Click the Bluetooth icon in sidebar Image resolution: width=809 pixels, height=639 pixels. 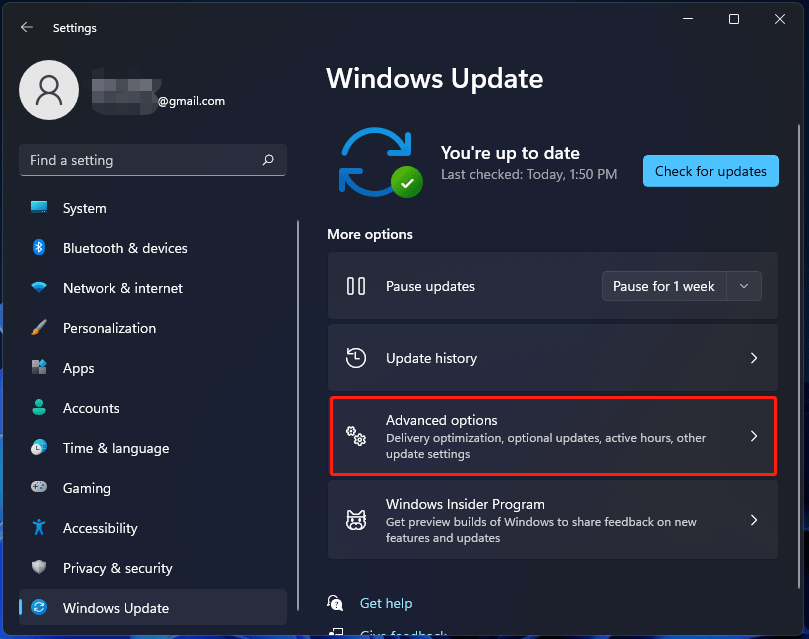pos(39,248)
